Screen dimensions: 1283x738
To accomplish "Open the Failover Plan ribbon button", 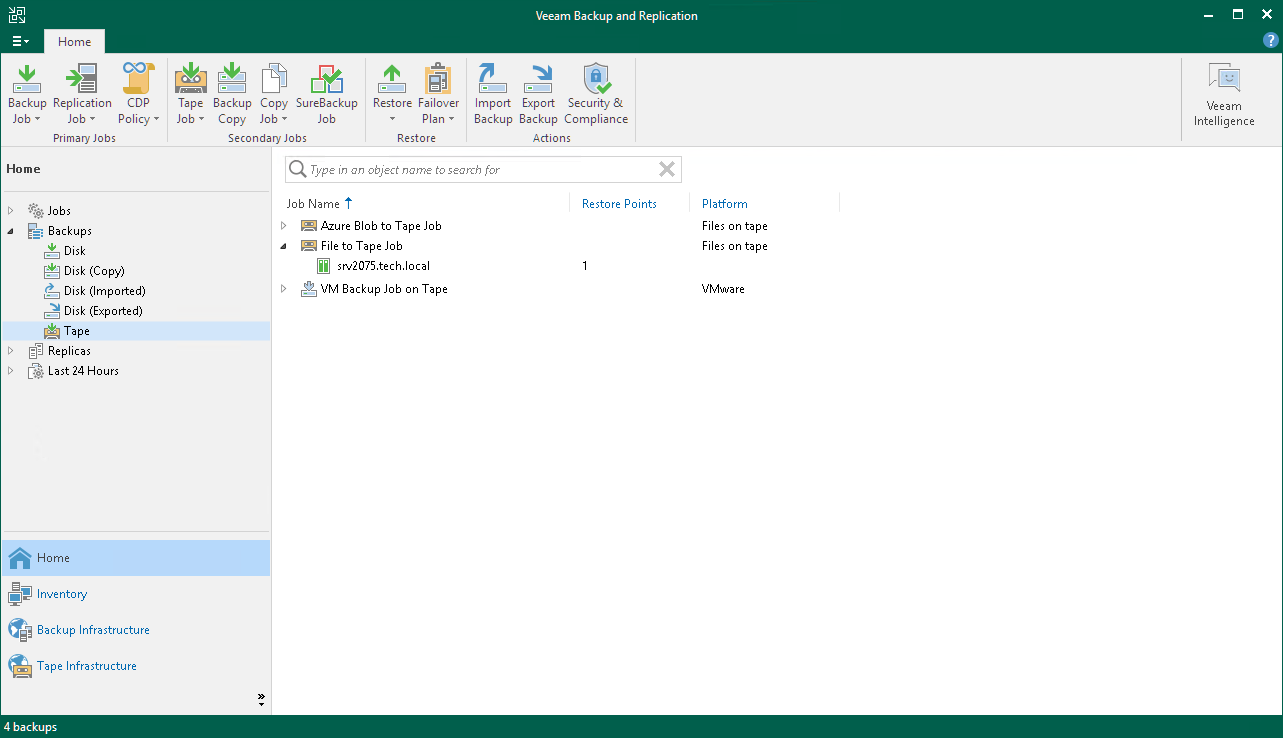I will click(439, 94).
